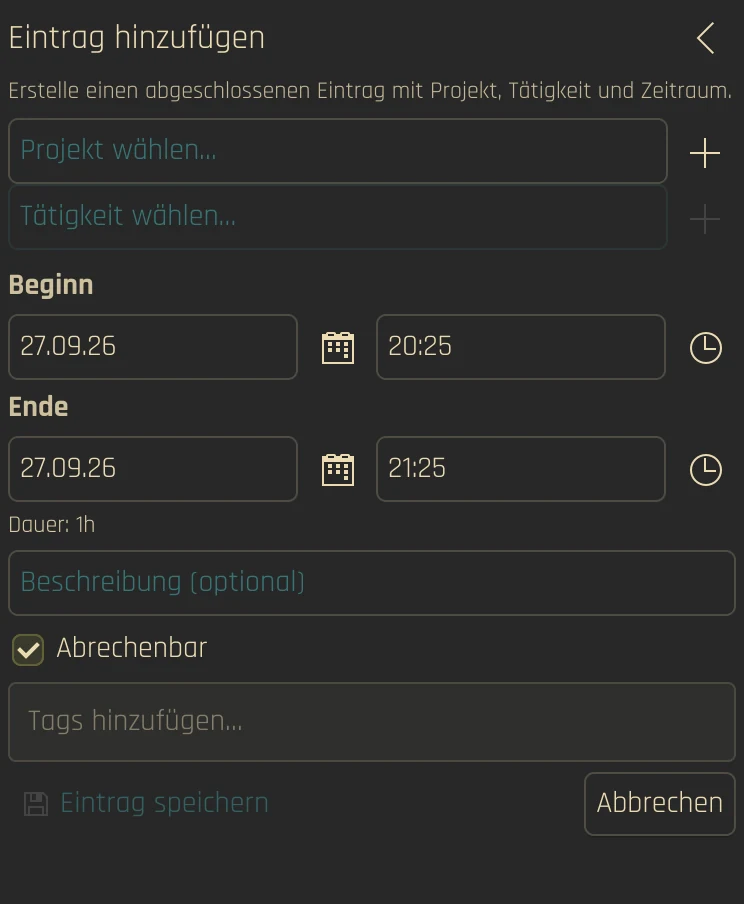Open the Projekt wählen dropdown
Screen dimensions: 744x904
[338, 151]
